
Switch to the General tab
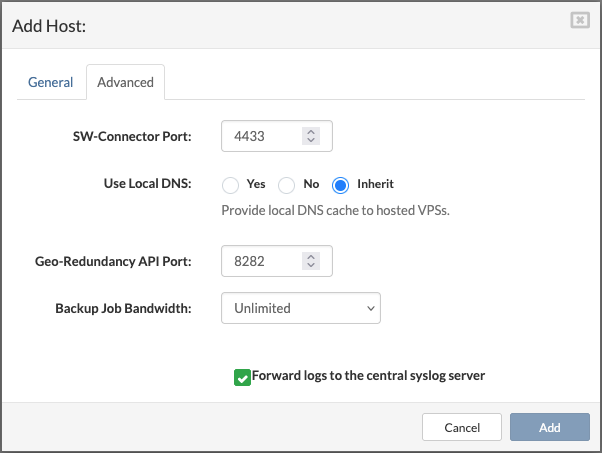pyautogui.click(x=50, y=82)
